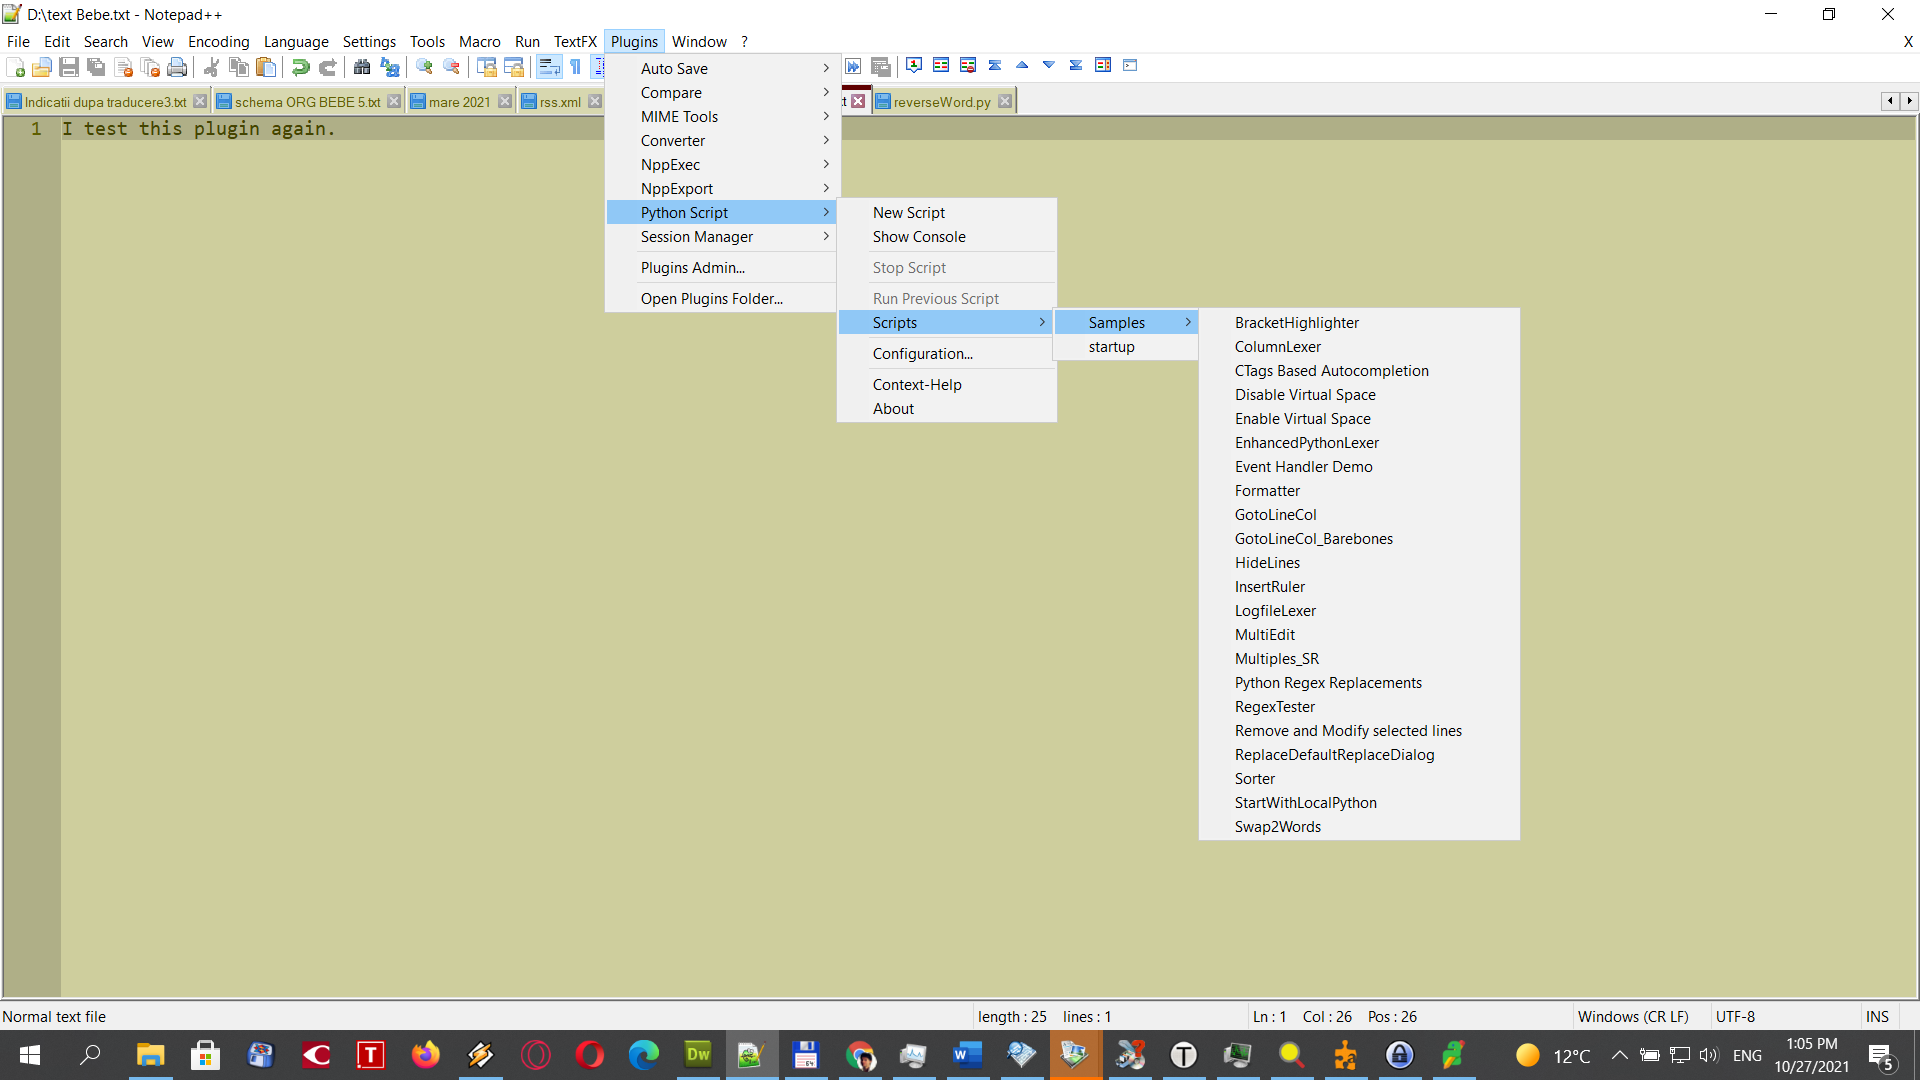Open the Macro menu

[479, 41]
